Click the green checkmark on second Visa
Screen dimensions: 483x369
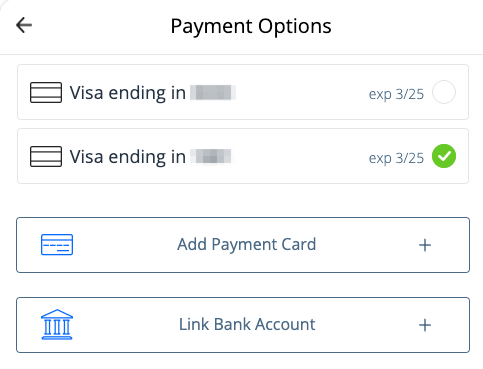click(x=444, y=156)
